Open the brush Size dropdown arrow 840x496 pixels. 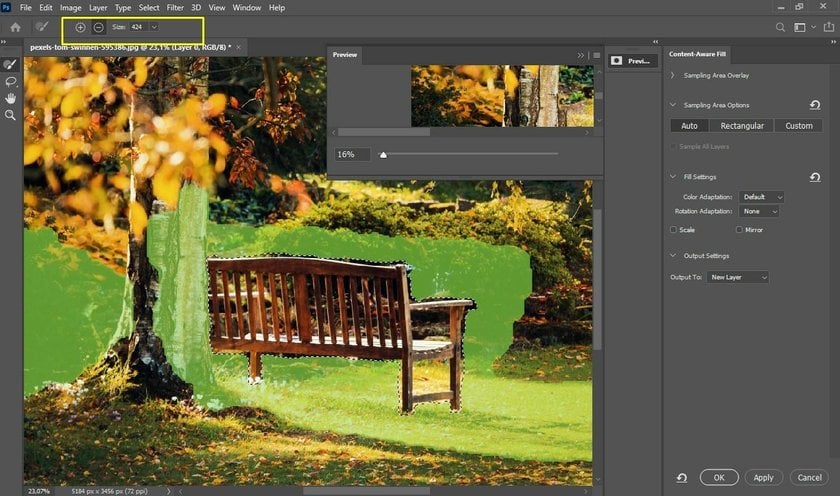(x=154, y=27)
